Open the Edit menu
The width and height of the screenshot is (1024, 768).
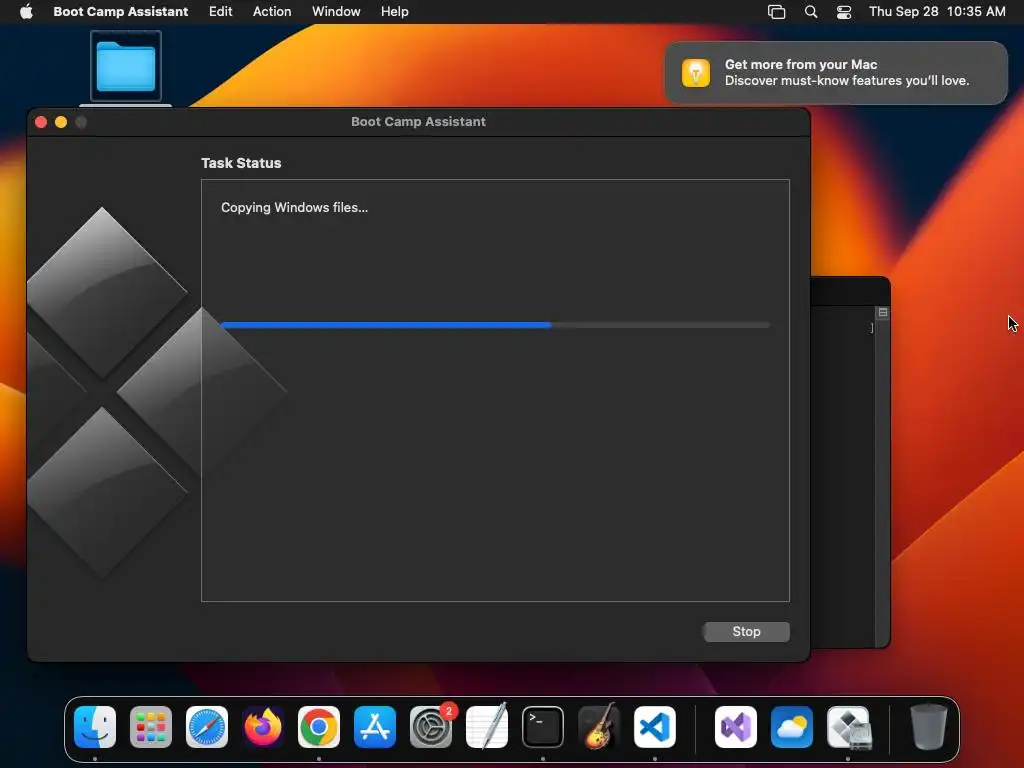click(x=220, y=11)
